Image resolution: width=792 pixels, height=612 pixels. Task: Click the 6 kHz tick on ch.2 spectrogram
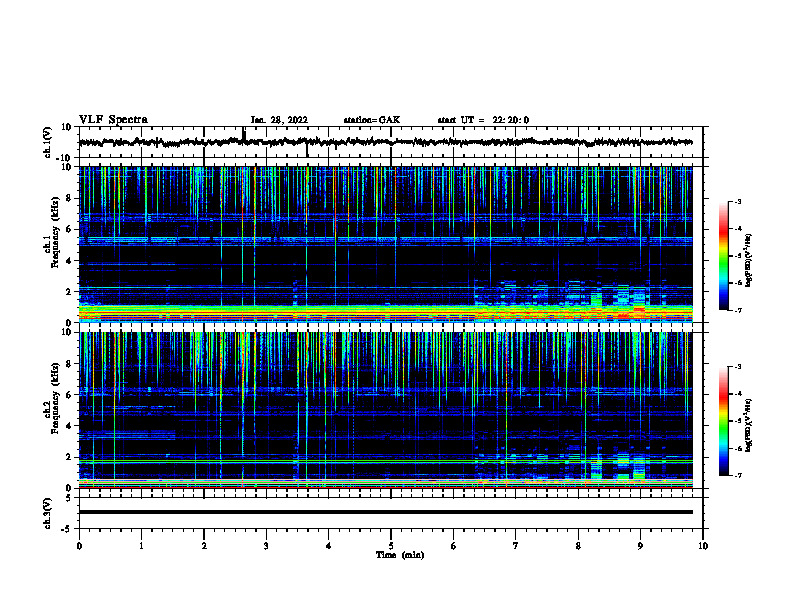pyautogui.click(x=71, y=395)
